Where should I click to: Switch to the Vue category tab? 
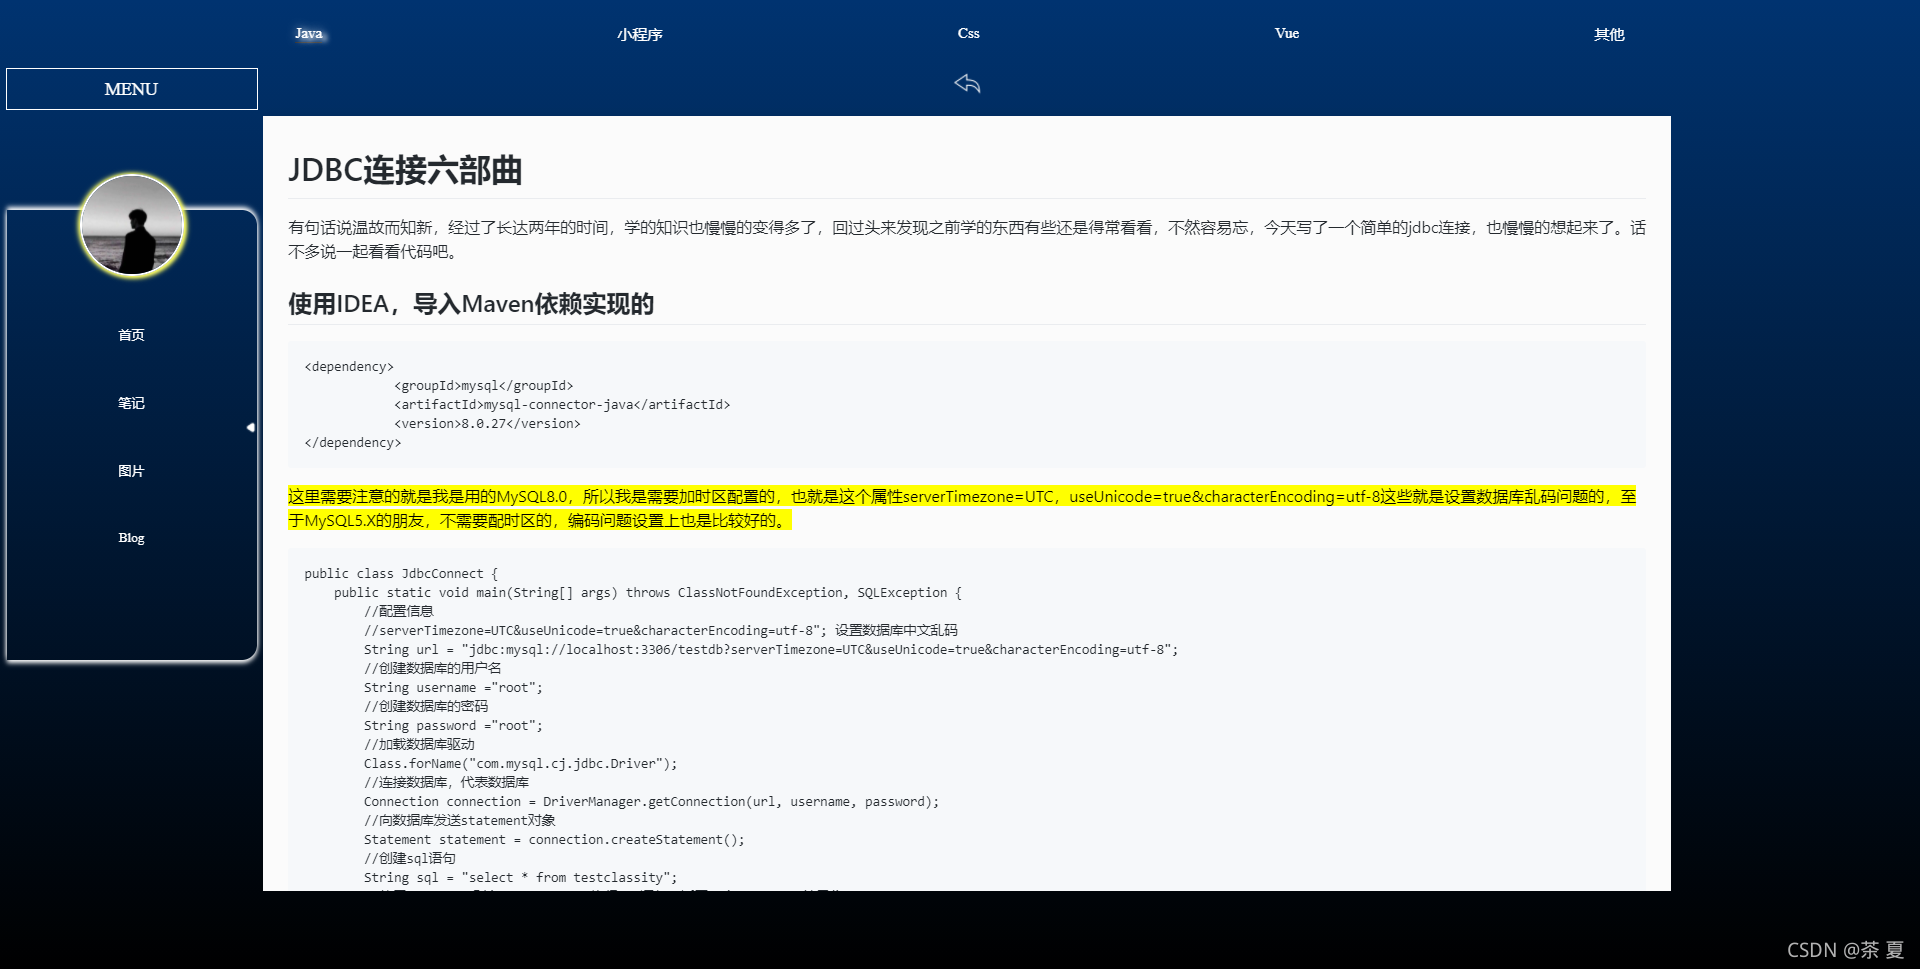tap(1287, 33)
